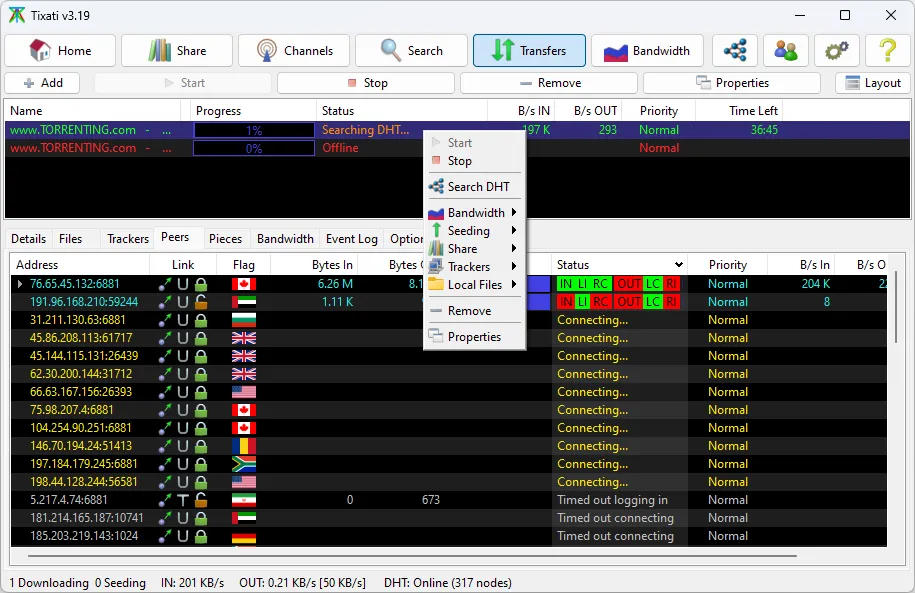Click the OUT speed in status bar
The height and width of the screenshot is (593, 915).
302,582
